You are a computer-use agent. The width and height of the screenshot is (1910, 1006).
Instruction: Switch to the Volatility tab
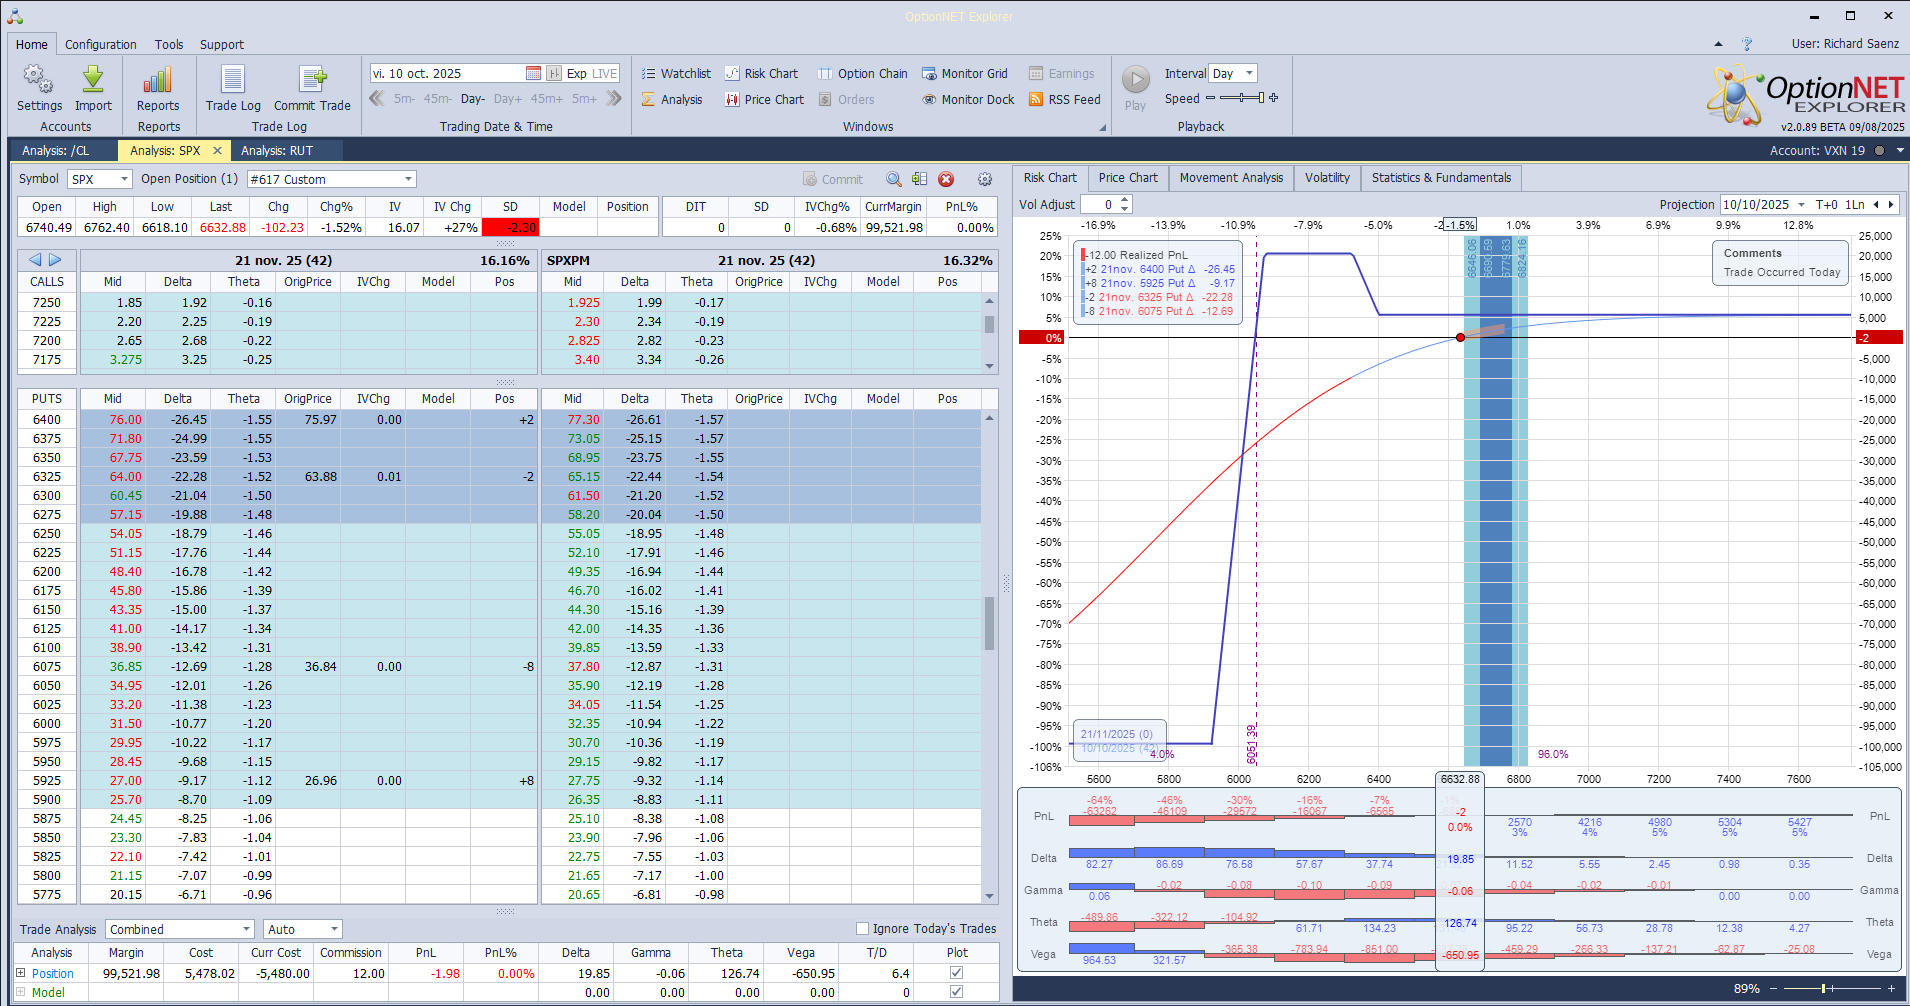pyautogui.click(x=1326, y=178)
